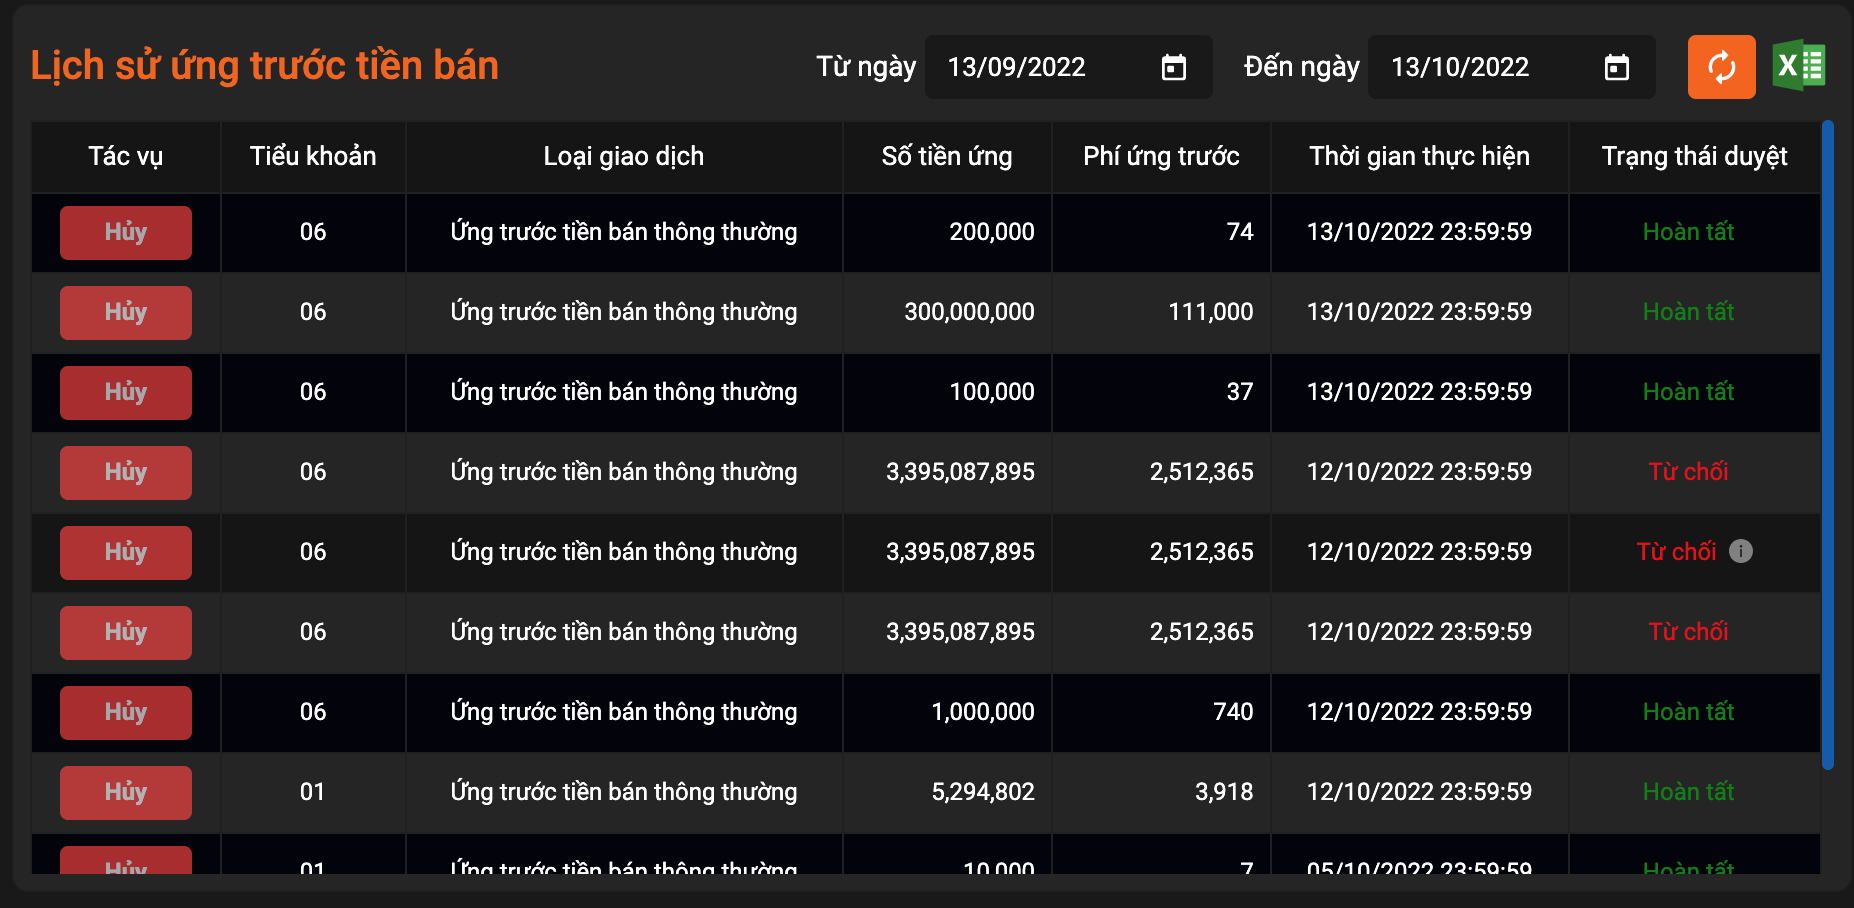Click the orange refresh icon button

pyautogui.click(x=1721, y=67)
